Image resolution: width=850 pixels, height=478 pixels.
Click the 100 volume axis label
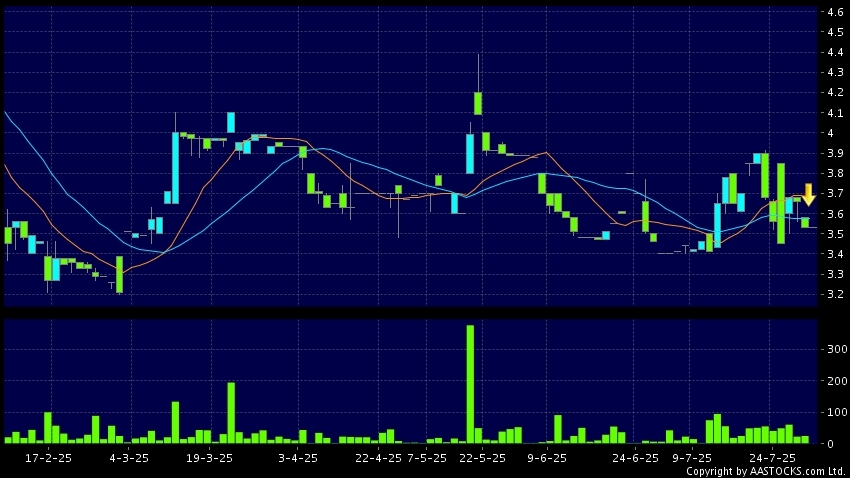pyautogui.click(x=838, y=412)
